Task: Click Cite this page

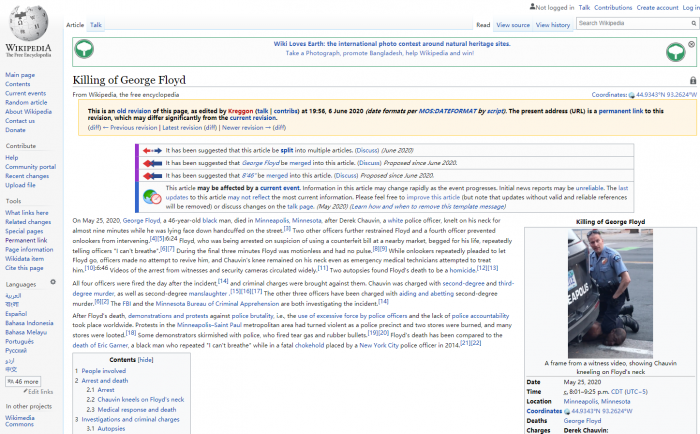Action: (24, 268)
